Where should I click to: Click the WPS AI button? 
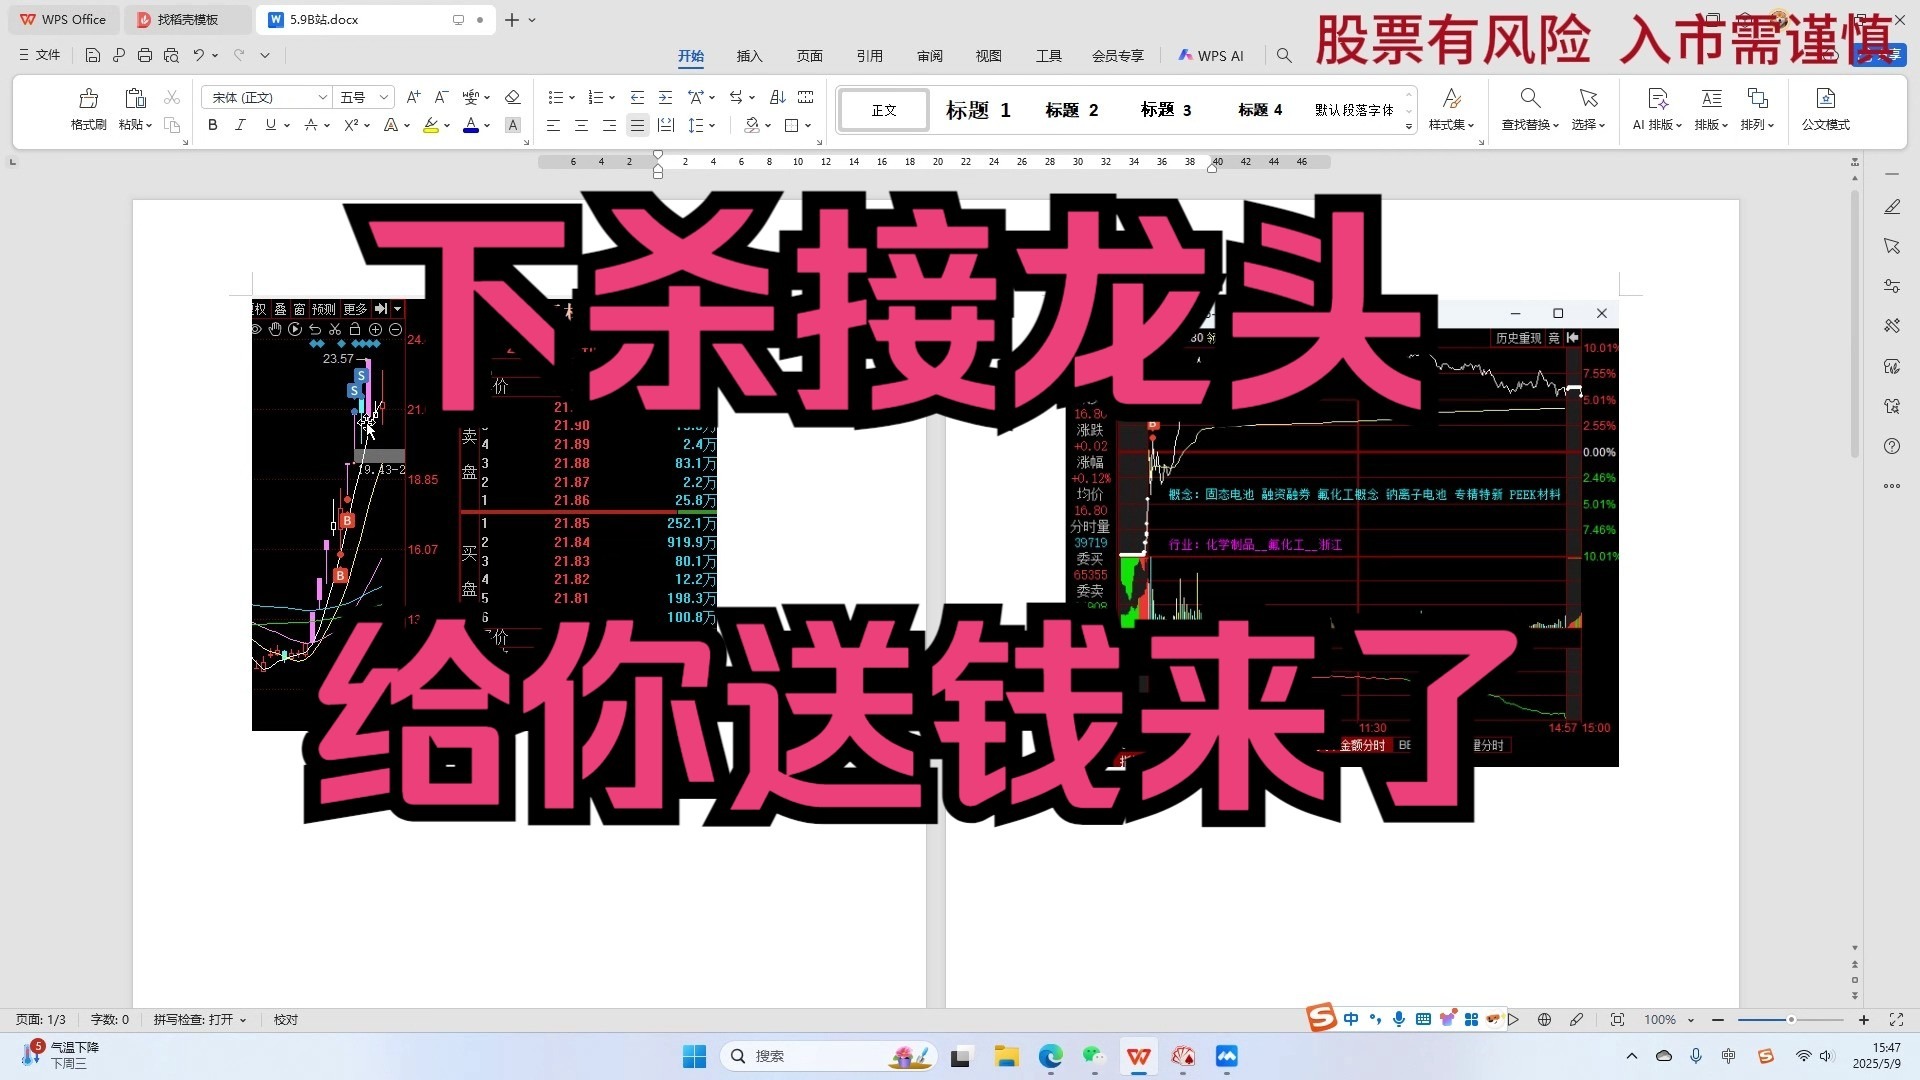point(1211,56)
